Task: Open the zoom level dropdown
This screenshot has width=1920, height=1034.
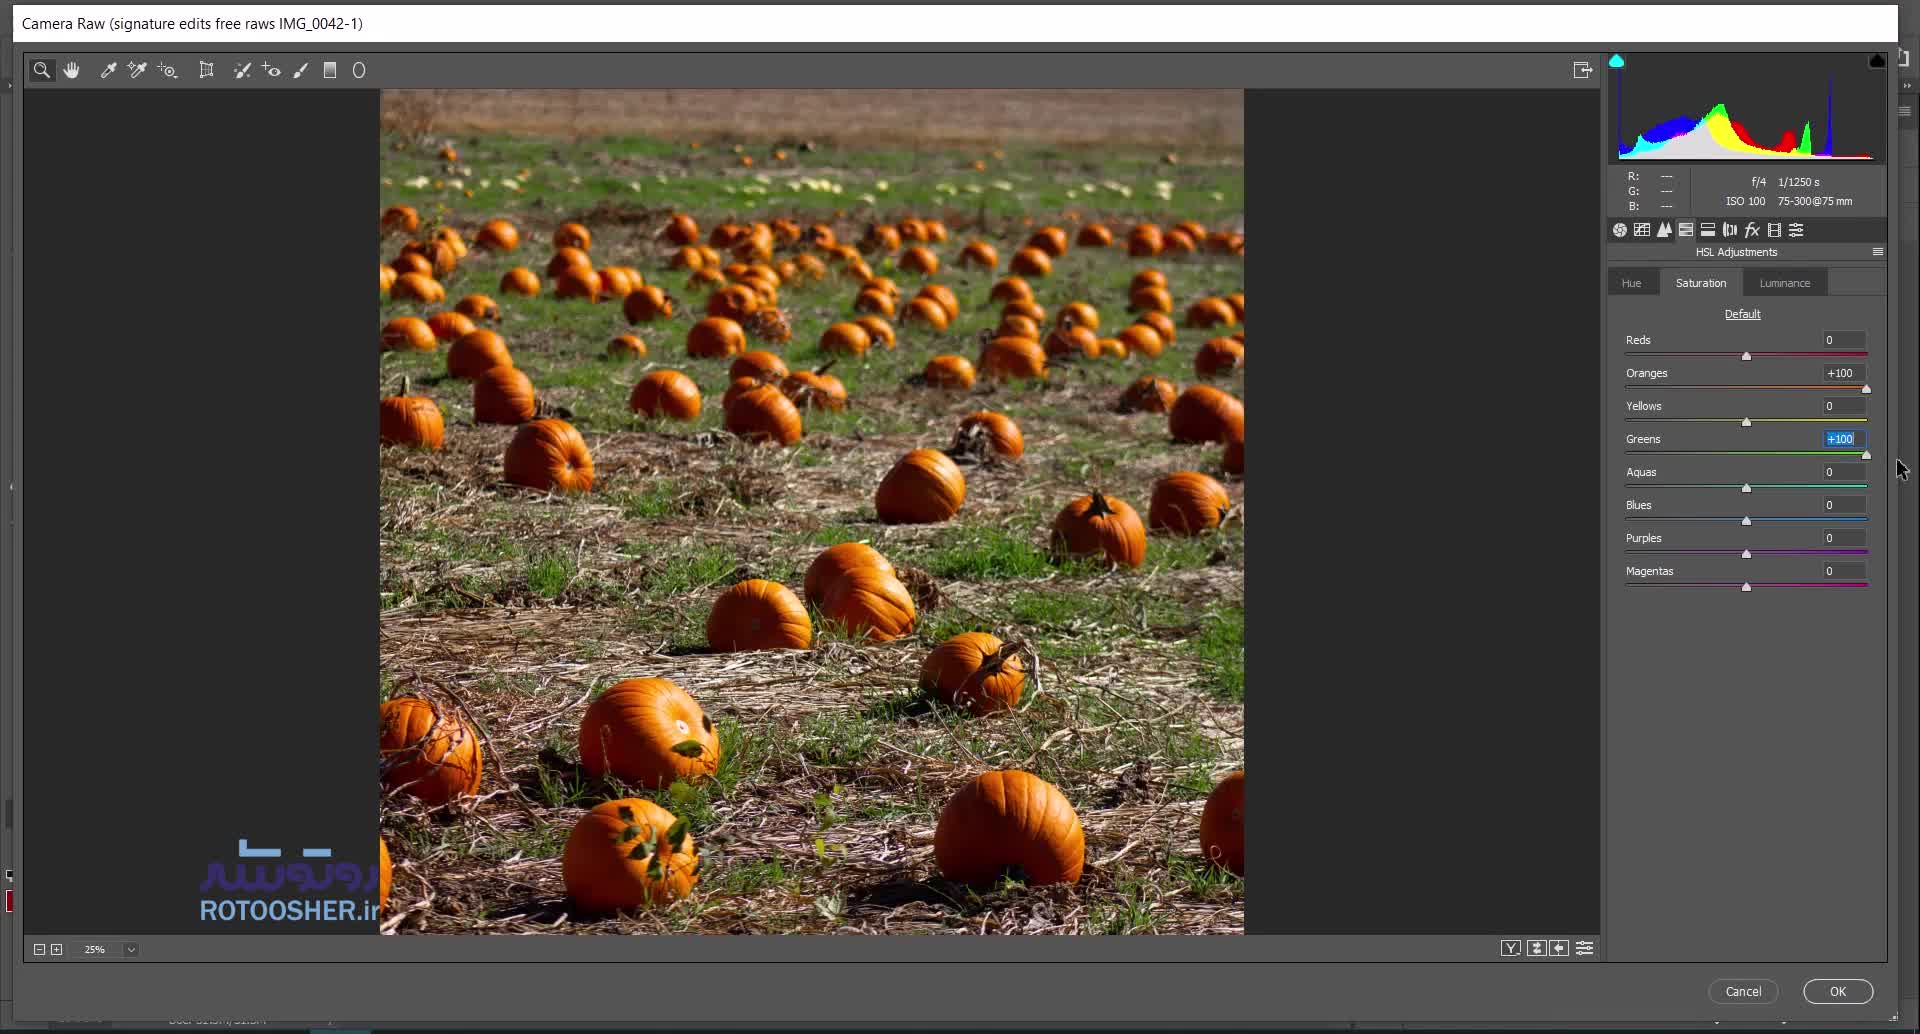Action: 131,950
